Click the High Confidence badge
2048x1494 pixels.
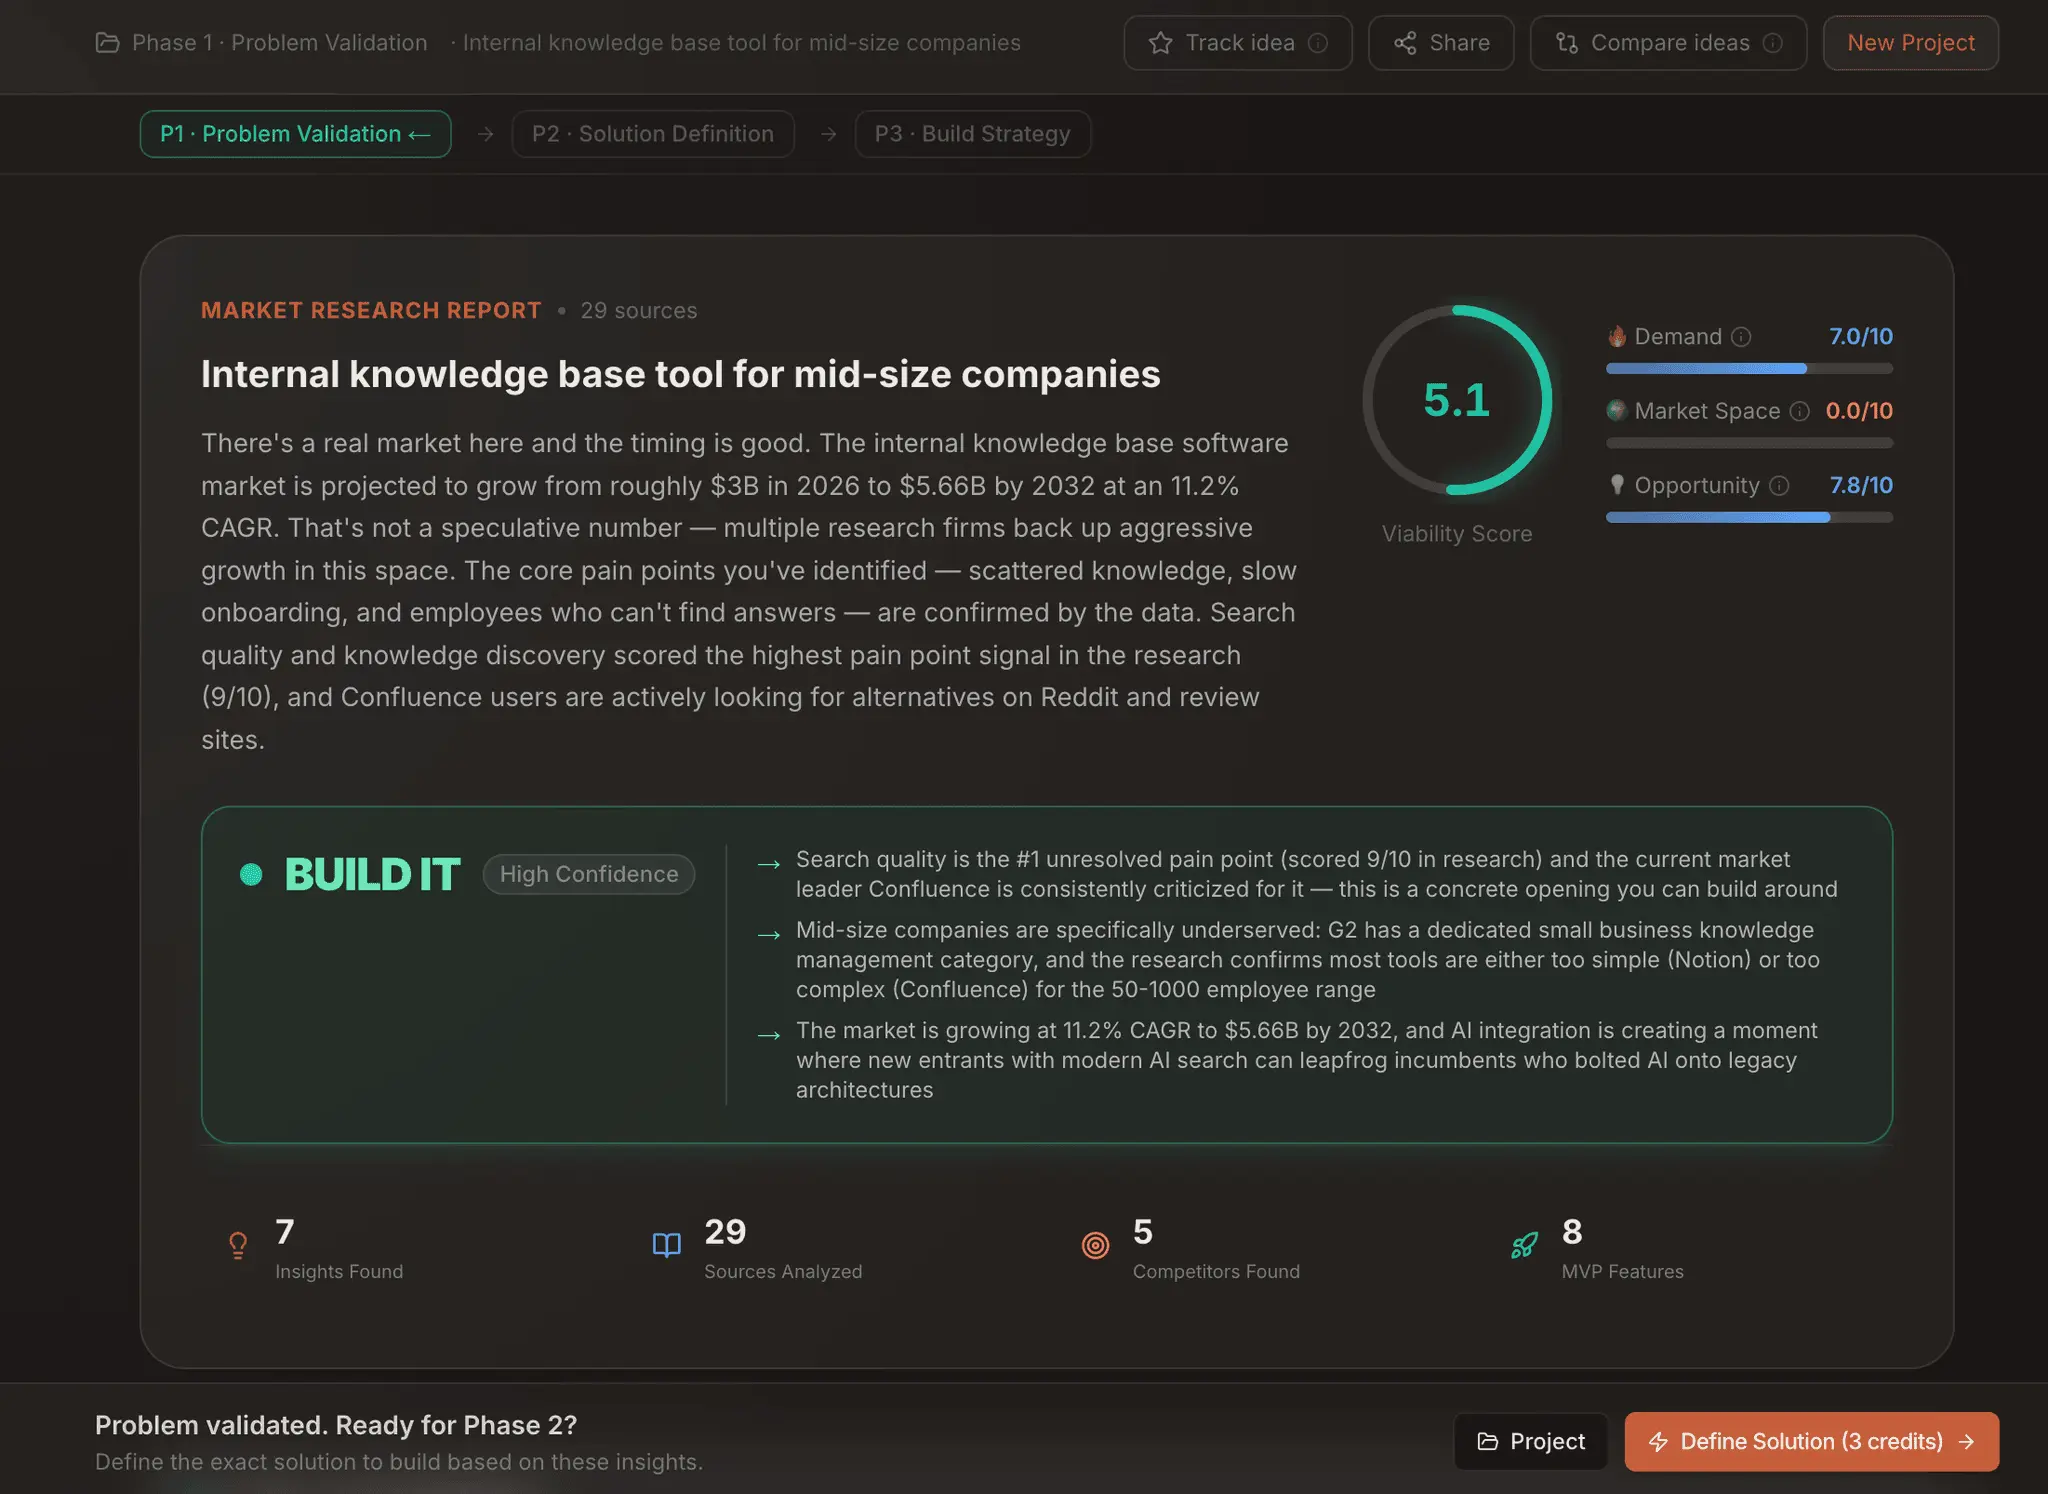coord(589,874)
